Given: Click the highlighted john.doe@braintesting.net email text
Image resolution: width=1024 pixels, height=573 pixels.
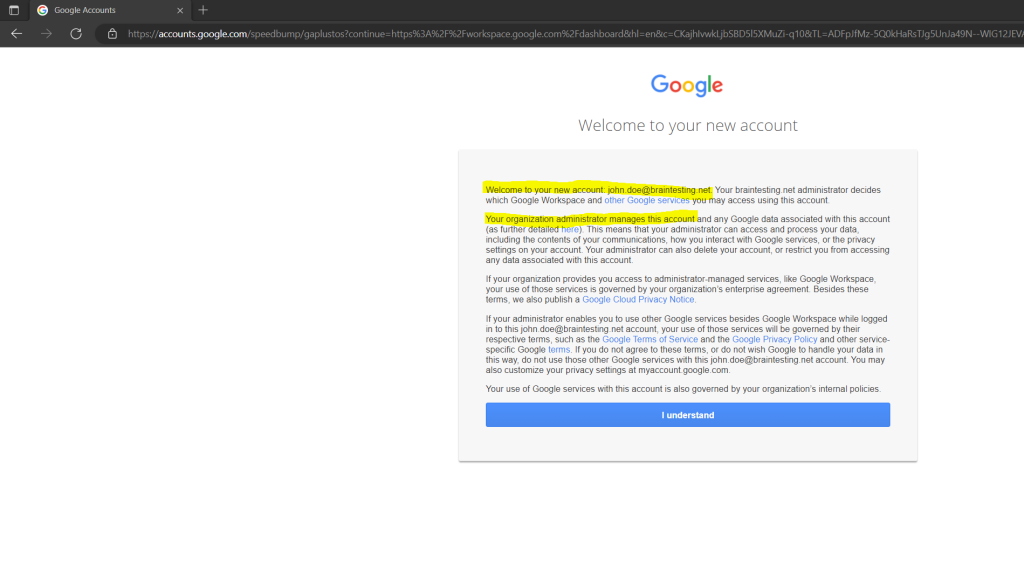Looking at the screenshot, I should point(659,190).
